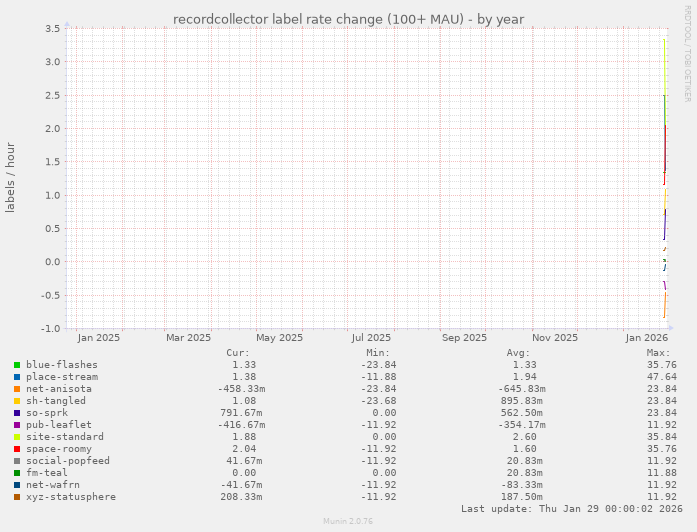This screenshot has width=697, height=532.
Task: Click site-standard Max value 35.84
Action: point(662,437)
